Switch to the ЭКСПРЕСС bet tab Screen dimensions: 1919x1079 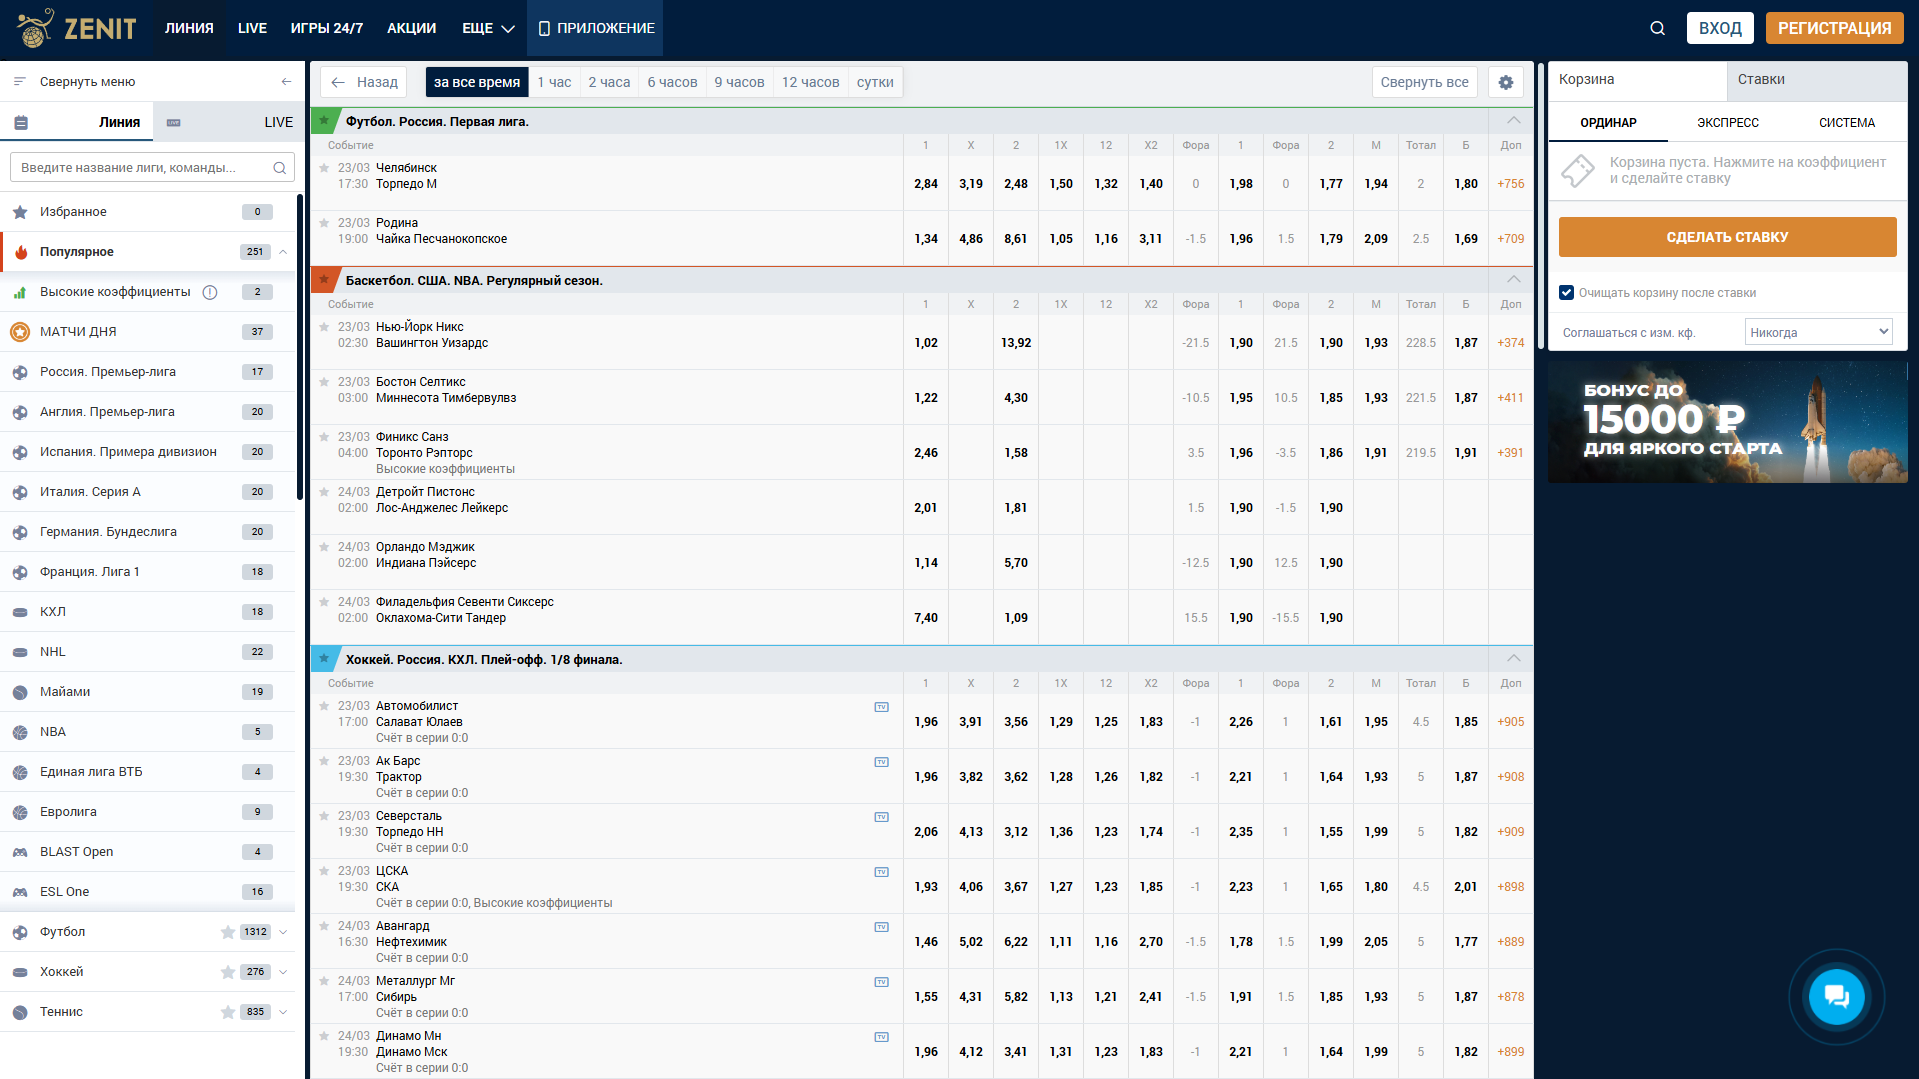click(x=1727, y=122)
